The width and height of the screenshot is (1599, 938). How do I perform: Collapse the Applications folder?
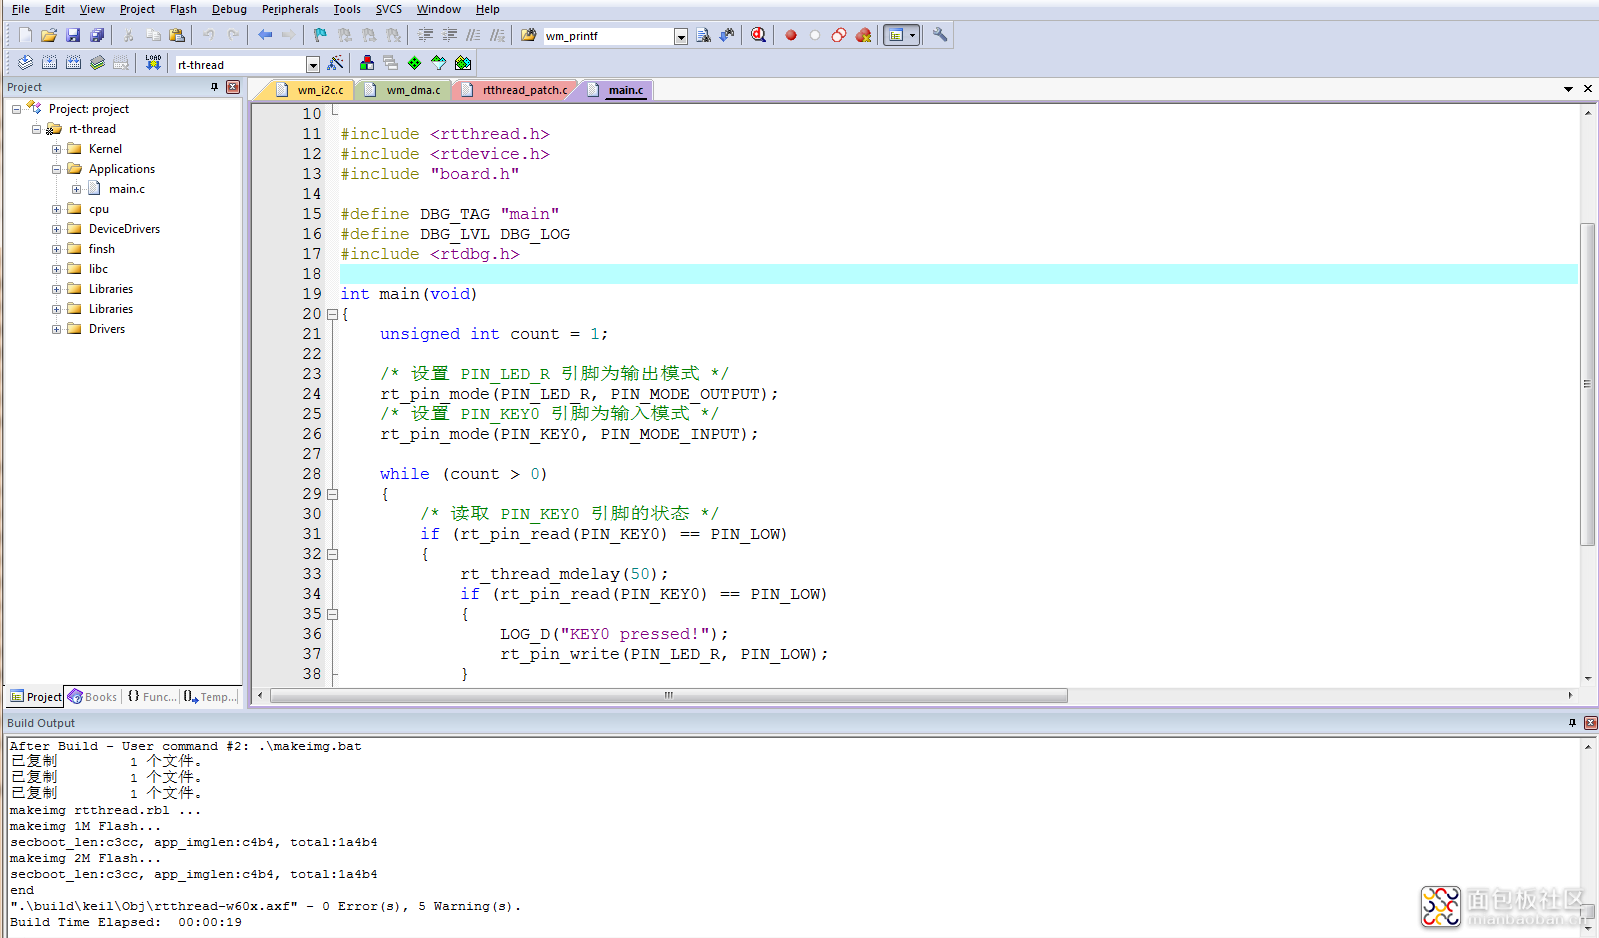coord(56,169)
